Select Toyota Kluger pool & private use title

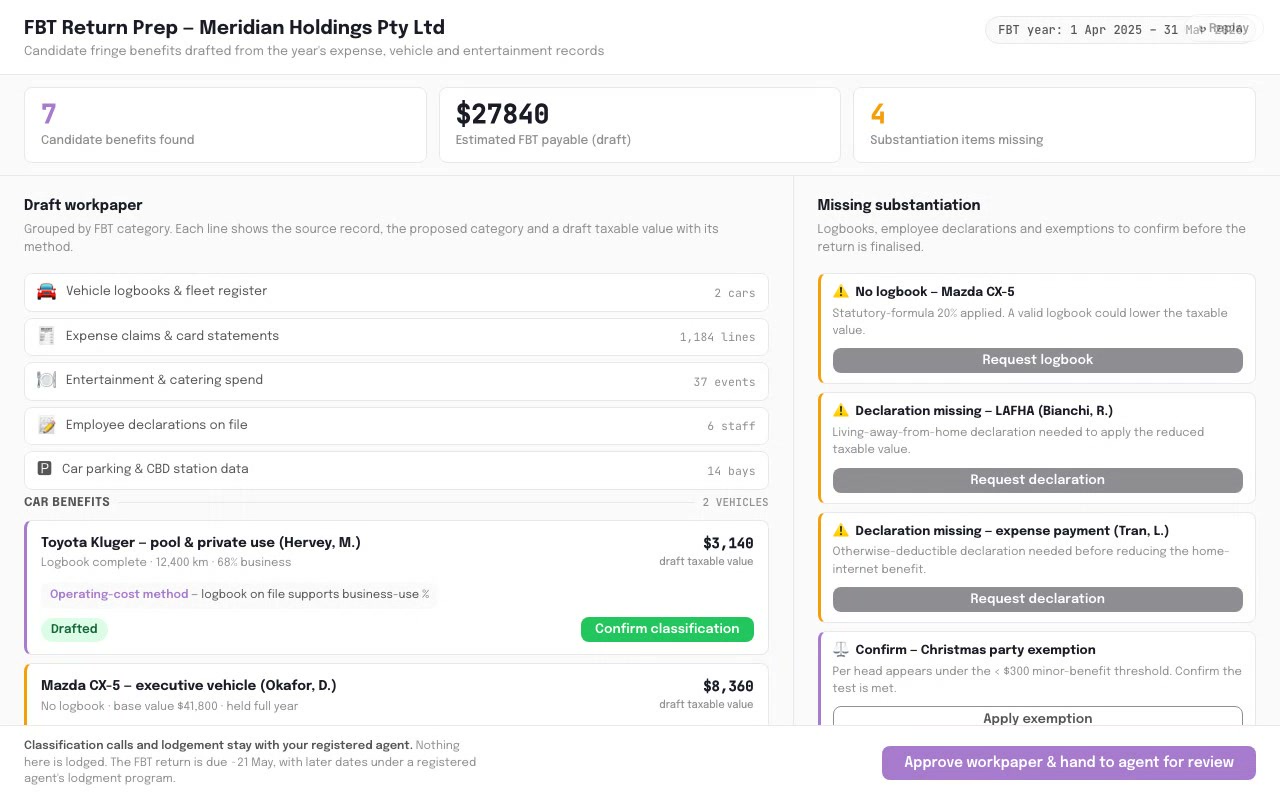pyautogui.click(x=201, y=543)
